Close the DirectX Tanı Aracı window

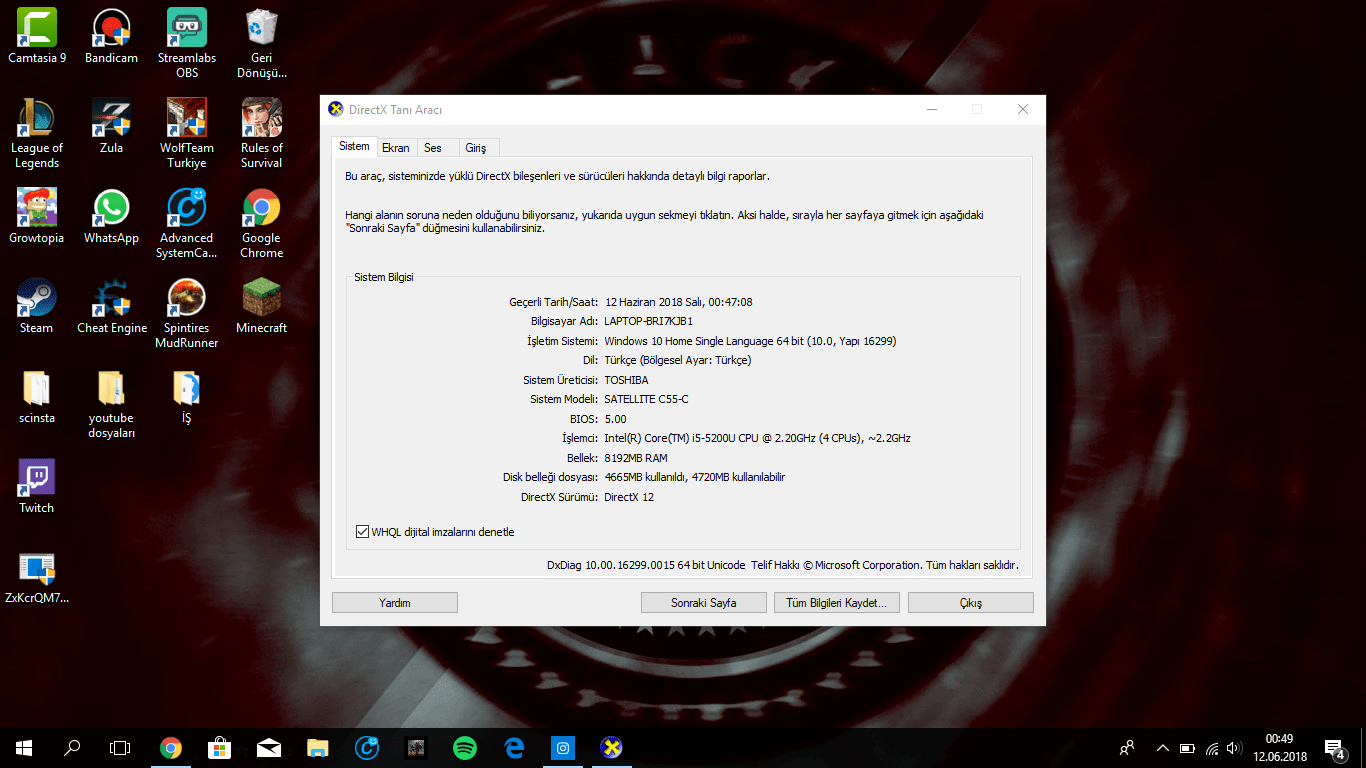tap(1023, 109)
